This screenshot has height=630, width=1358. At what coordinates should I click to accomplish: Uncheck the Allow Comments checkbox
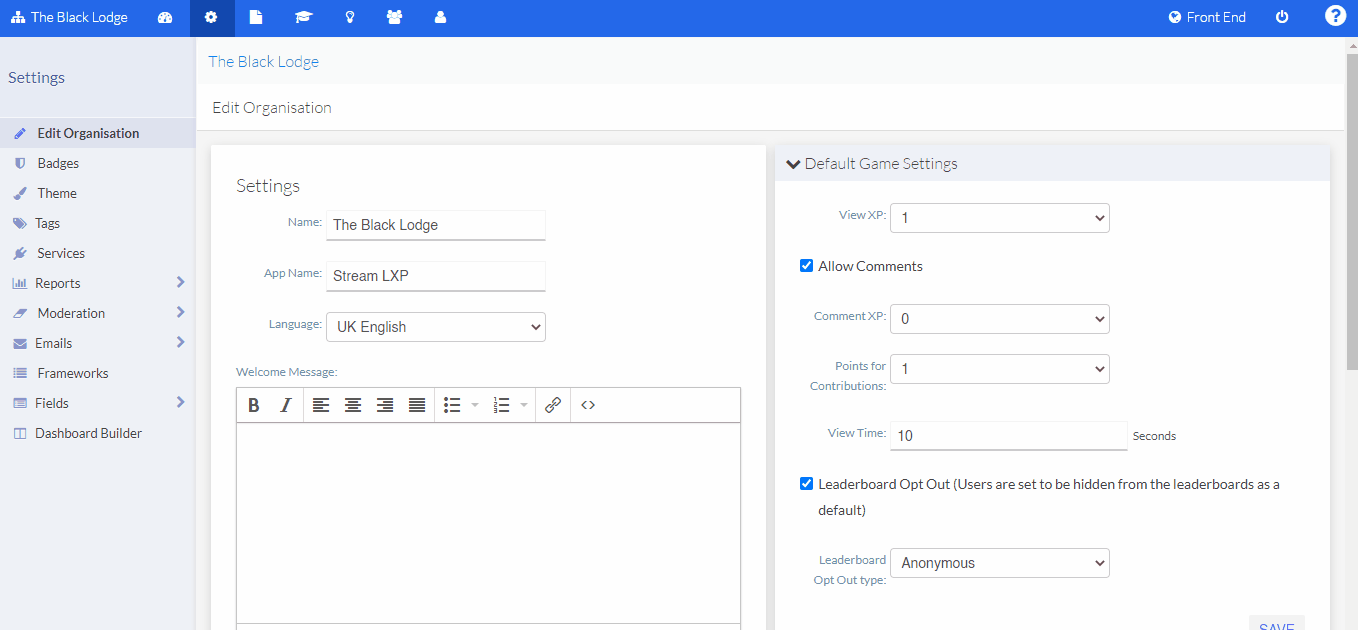coord(807,265)
